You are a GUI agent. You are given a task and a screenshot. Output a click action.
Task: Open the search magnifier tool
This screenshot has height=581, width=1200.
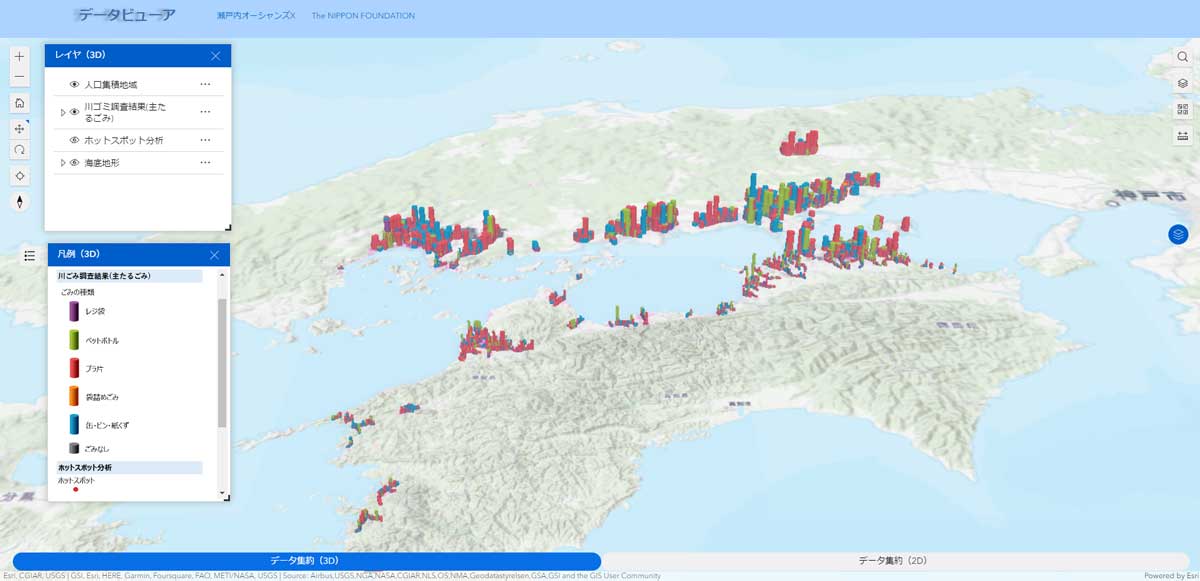(1183, 57)
